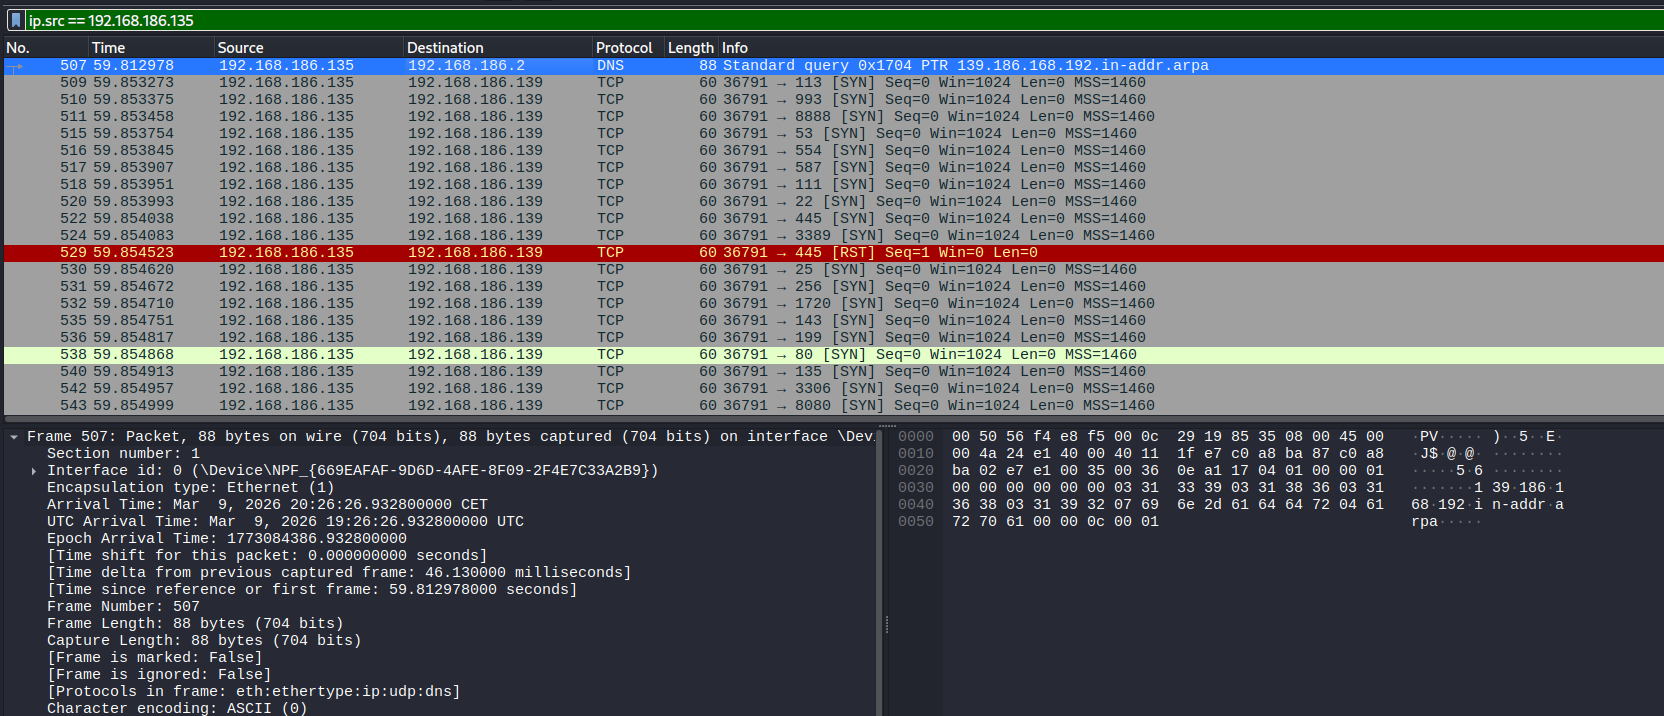
Task: Sort by the Source column header
Action: click(x=308, y=47)
